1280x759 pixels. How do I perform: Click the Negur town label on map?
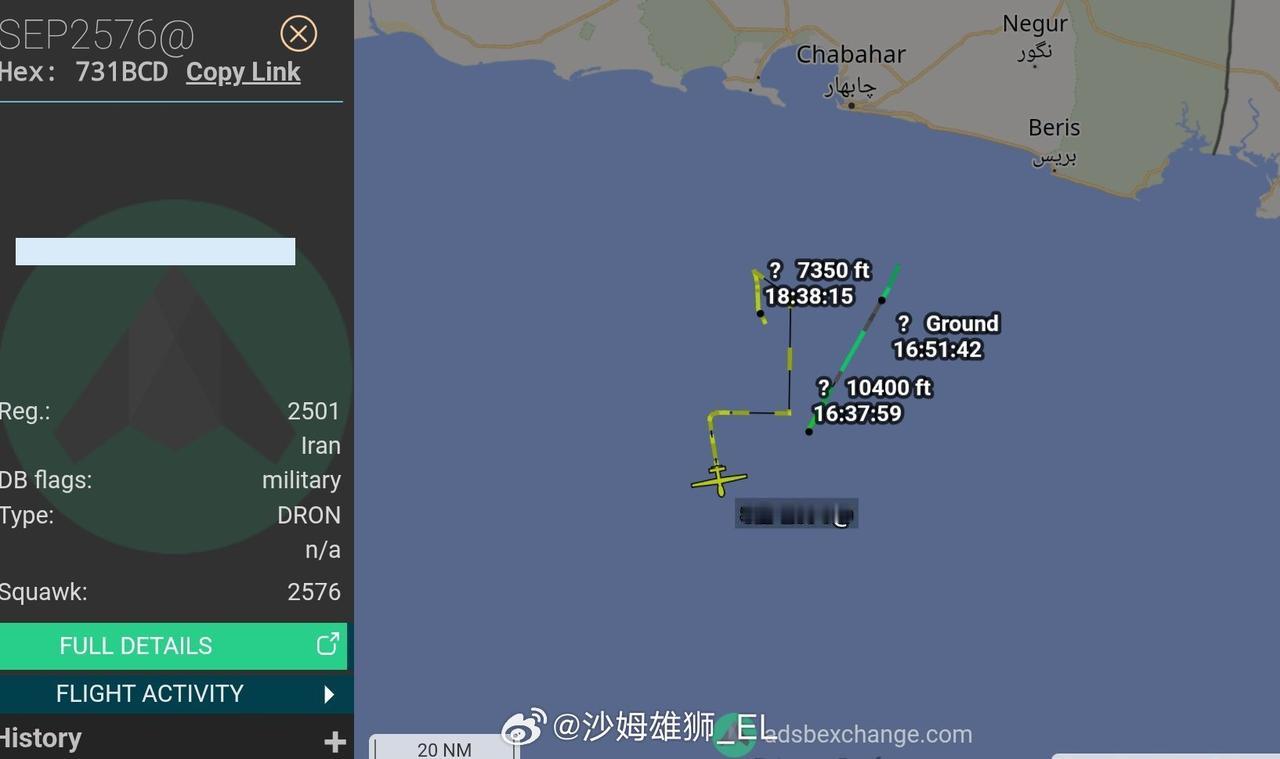(1035, 24)
